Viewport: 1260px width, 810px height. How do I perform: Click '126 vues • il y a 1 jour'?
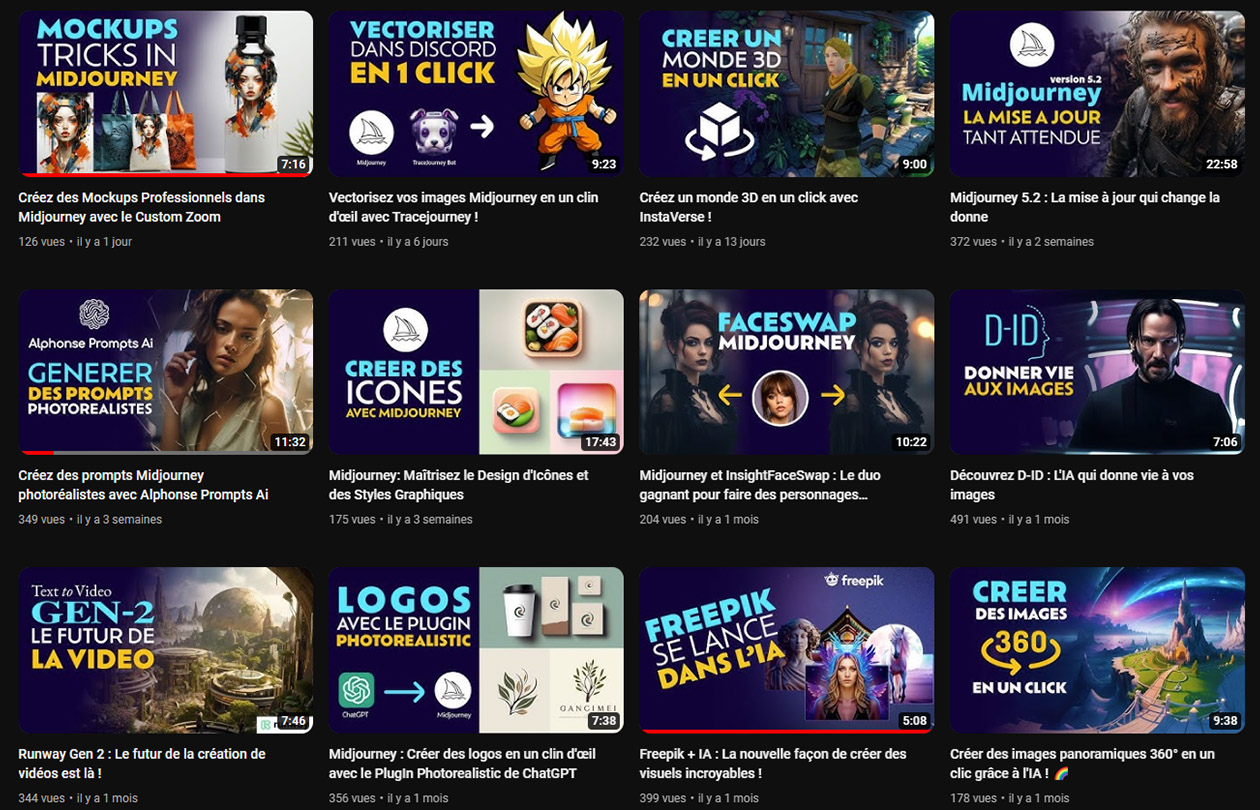click(75, 242)
